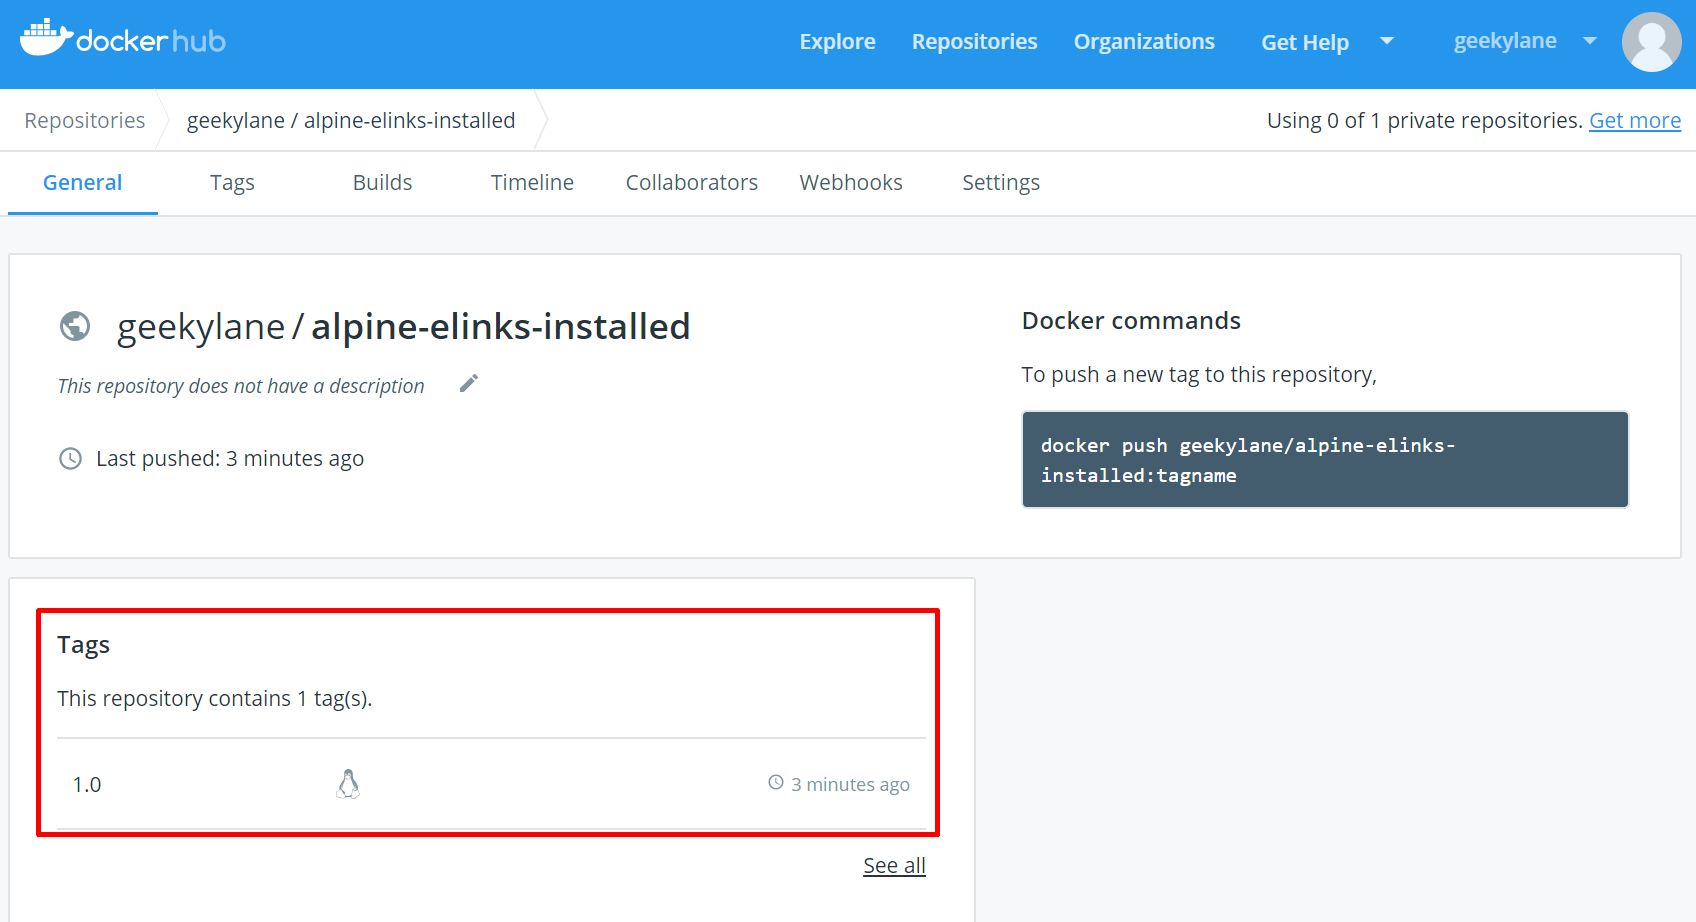Open the 1.0 tag entry
This screenshot has height=922, width=1696.
87,785
